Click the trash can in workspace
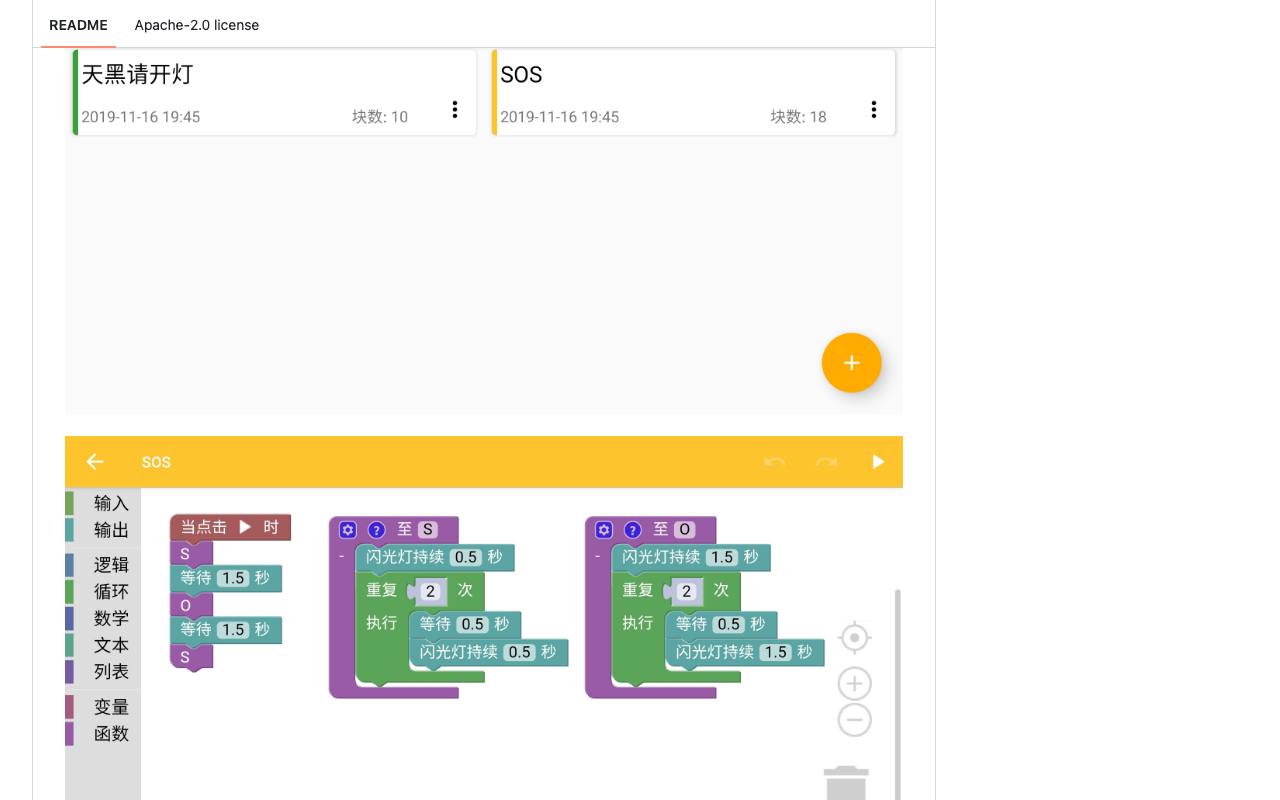 846,783
